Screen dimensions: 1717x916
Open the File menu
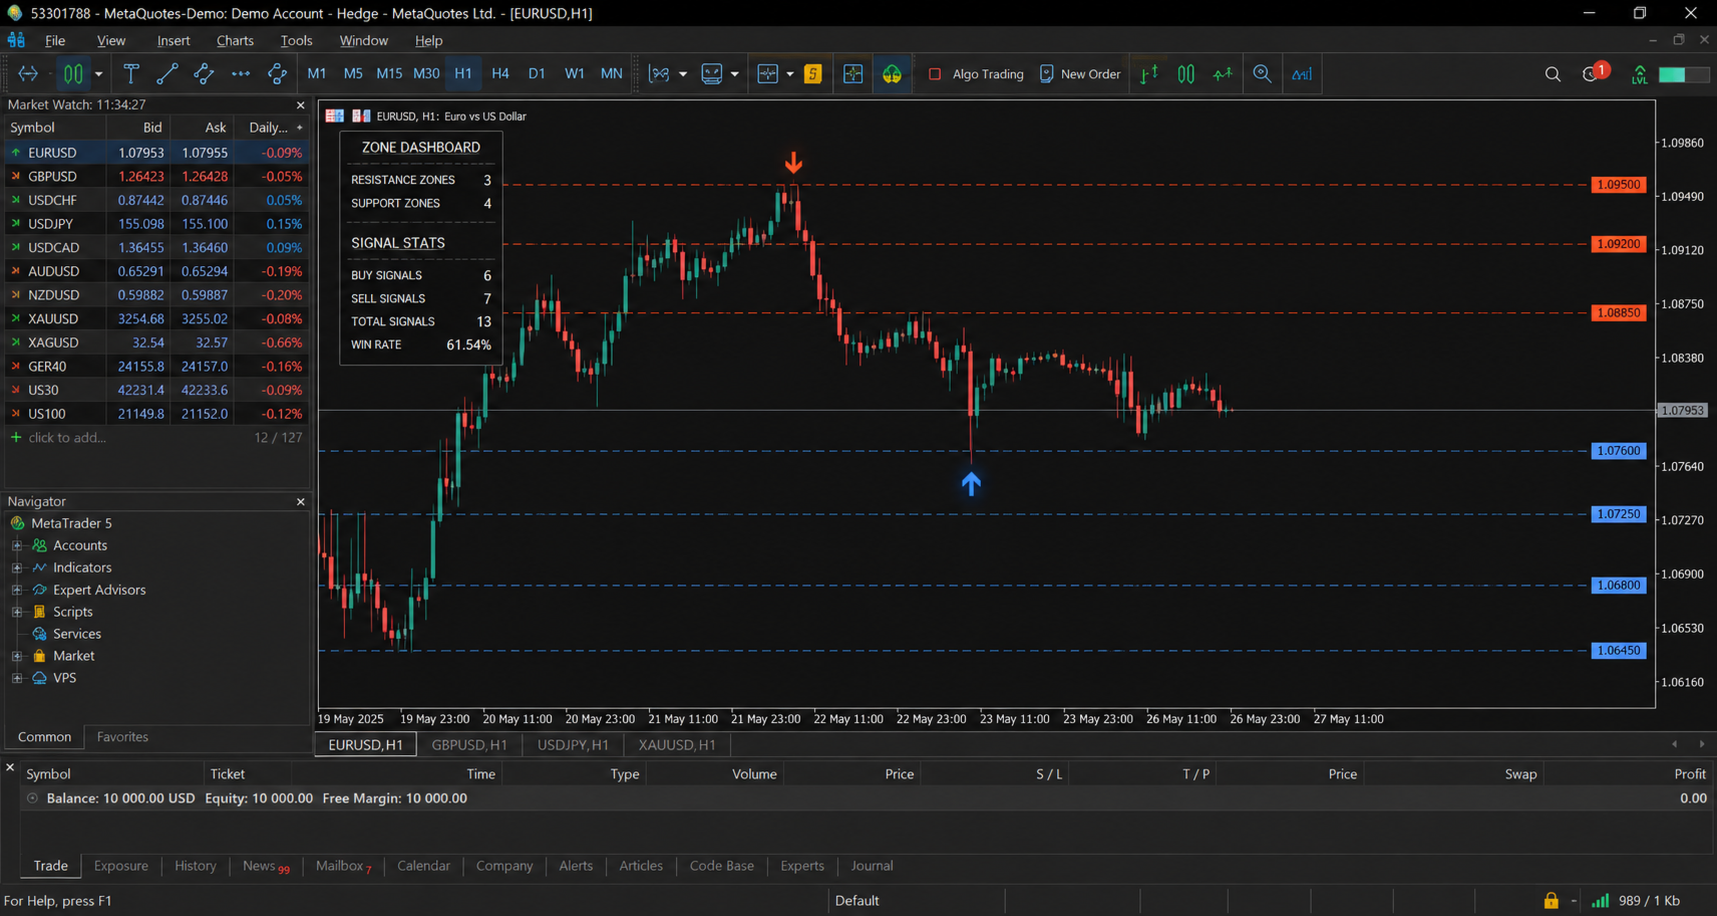55,41
